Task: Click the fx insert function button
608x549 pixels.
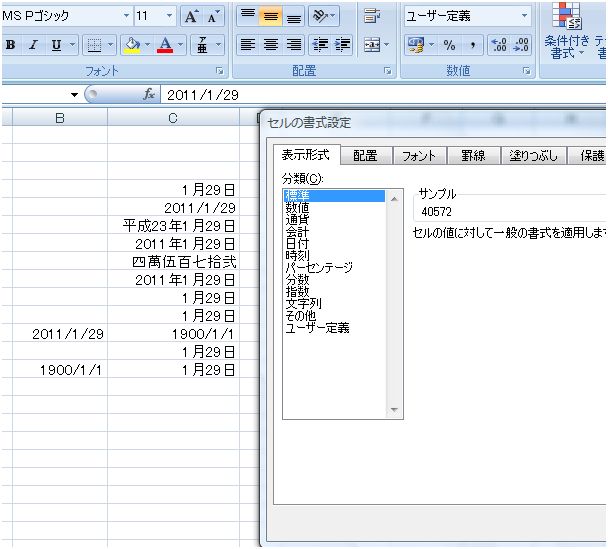Action: pos(149,94)
